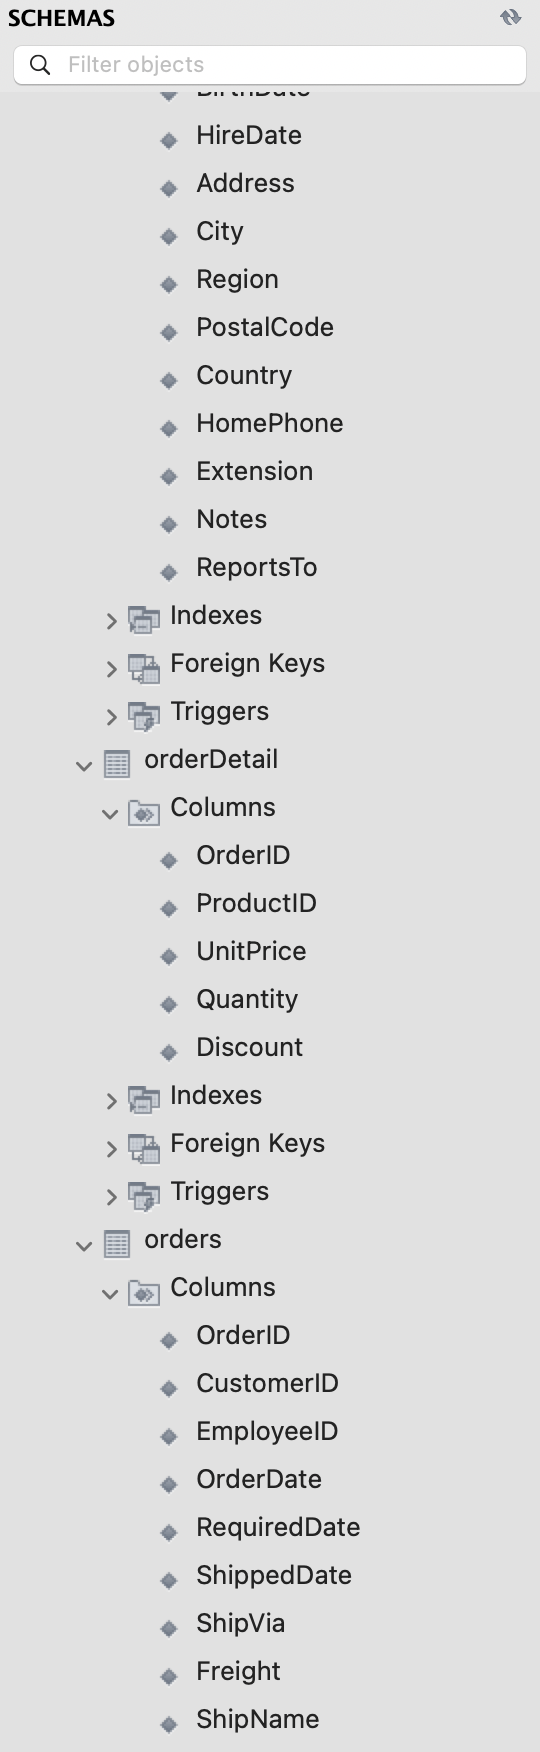Collapse the orders table node
The image size is (540, 1752).
pos(84,1246)
